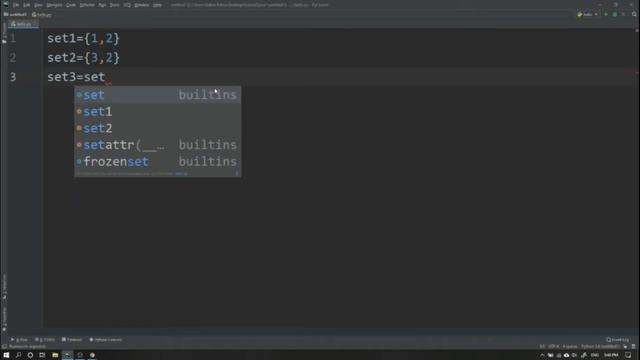Screen dimensions: 640x360
Task: Click the green Run button
Action: click(606, 14)
